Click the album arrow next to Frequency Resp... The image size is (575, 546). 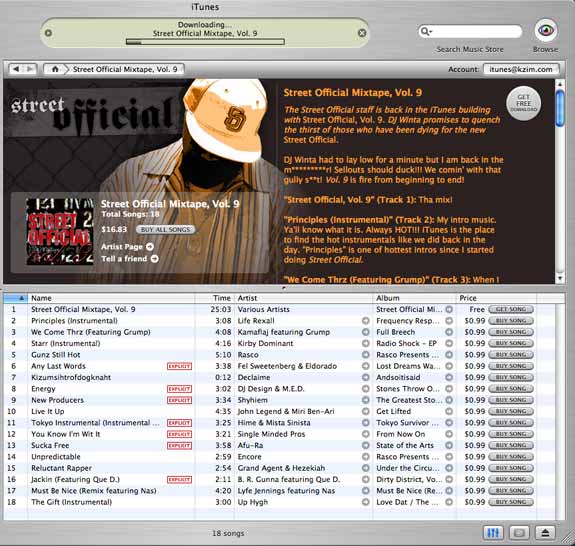(449, 321)
